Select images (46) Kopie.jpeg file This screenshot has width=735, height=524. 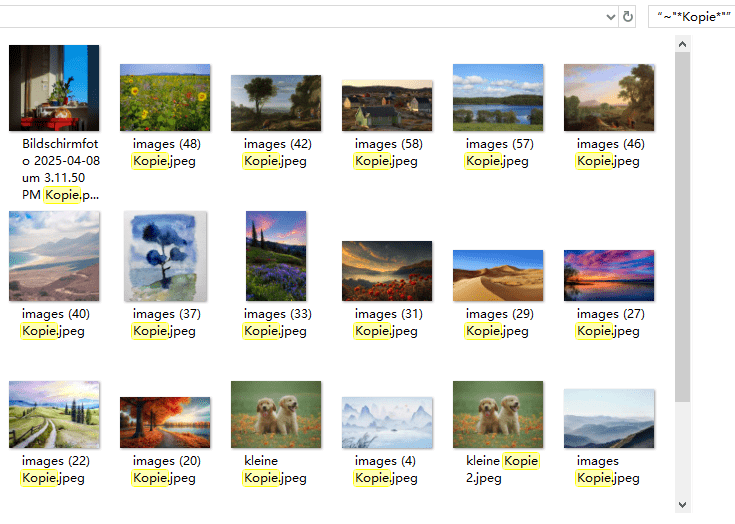(609, 98)
